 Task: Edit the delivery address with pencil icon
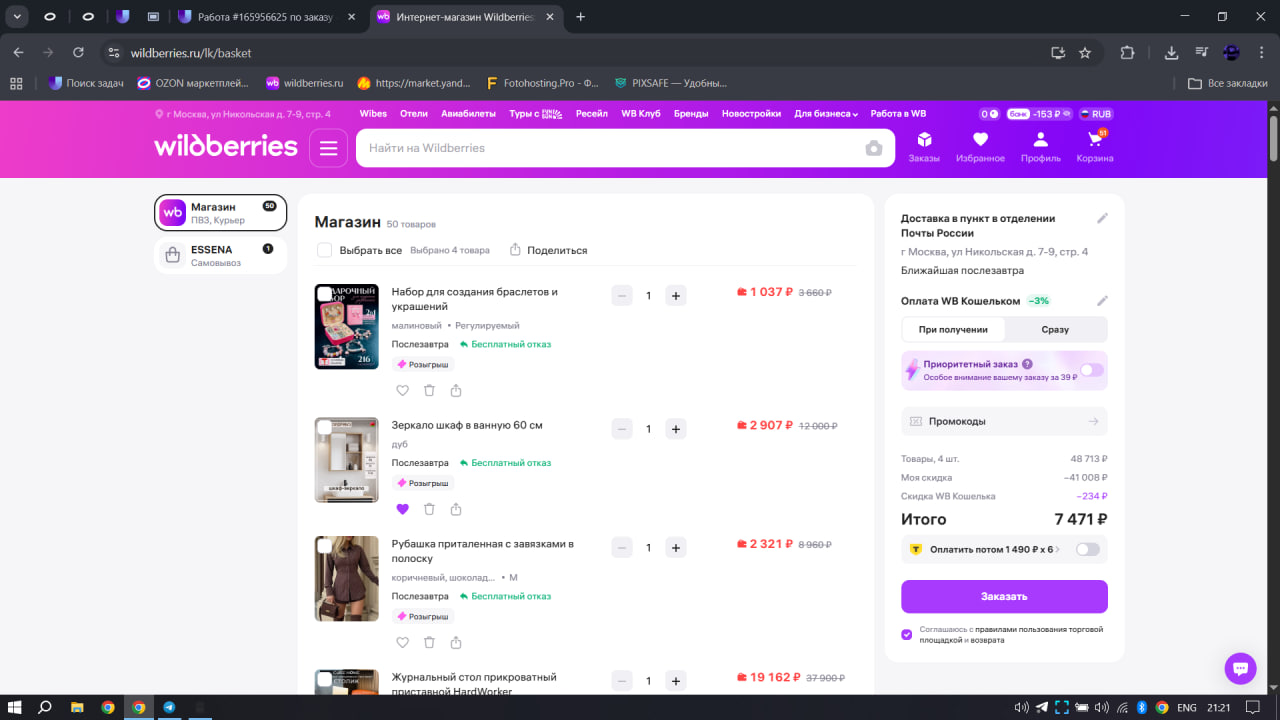pos(1102,218)
